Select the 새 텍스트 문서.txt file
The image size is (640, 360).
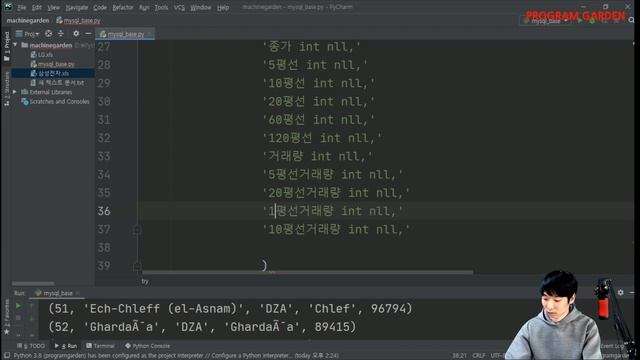[57, 83]
